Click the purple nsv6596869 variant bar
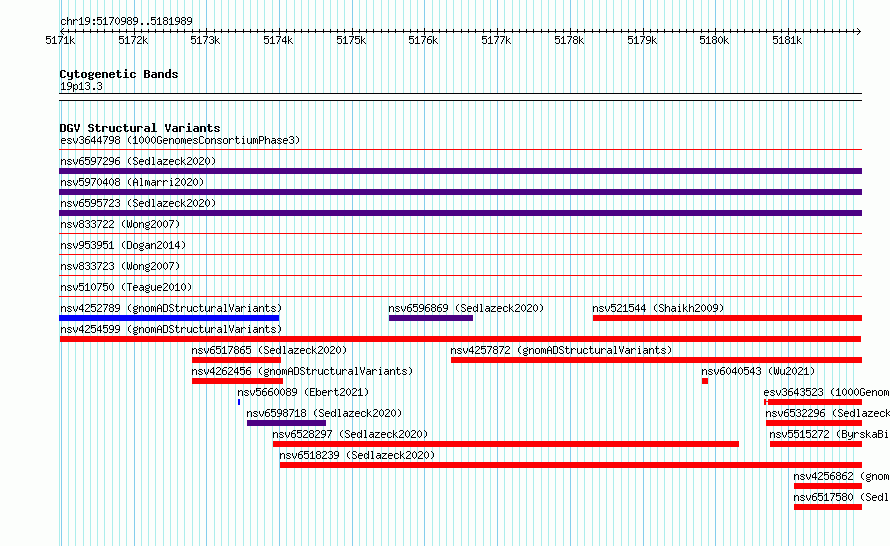 pyautogui.click(x=431, y=318)
